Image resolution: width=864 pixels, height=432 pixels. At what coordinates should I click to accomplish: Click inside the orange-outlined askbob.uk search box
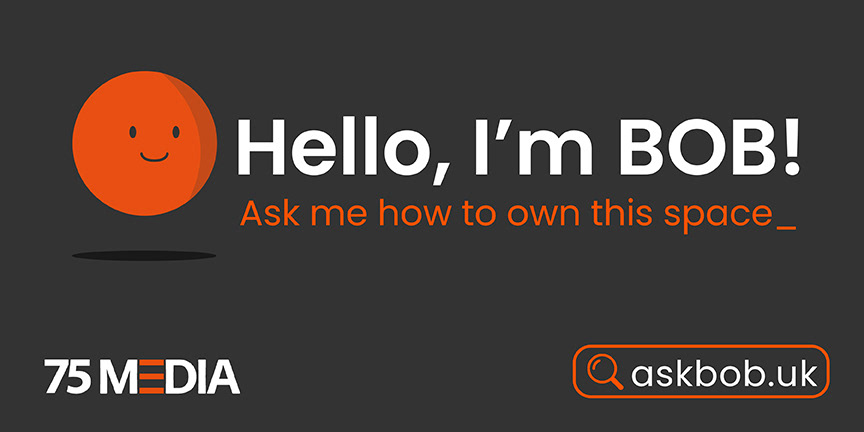[x=701, y=371]
